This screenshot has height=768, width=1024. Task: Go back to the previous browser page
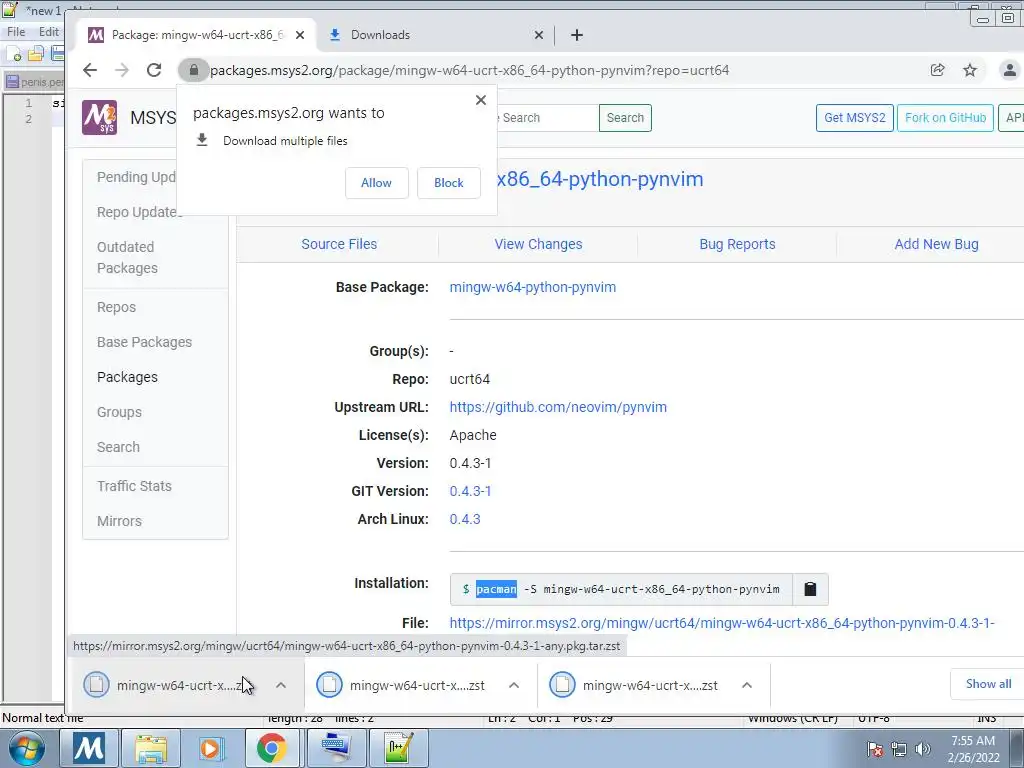pos(90,70)
